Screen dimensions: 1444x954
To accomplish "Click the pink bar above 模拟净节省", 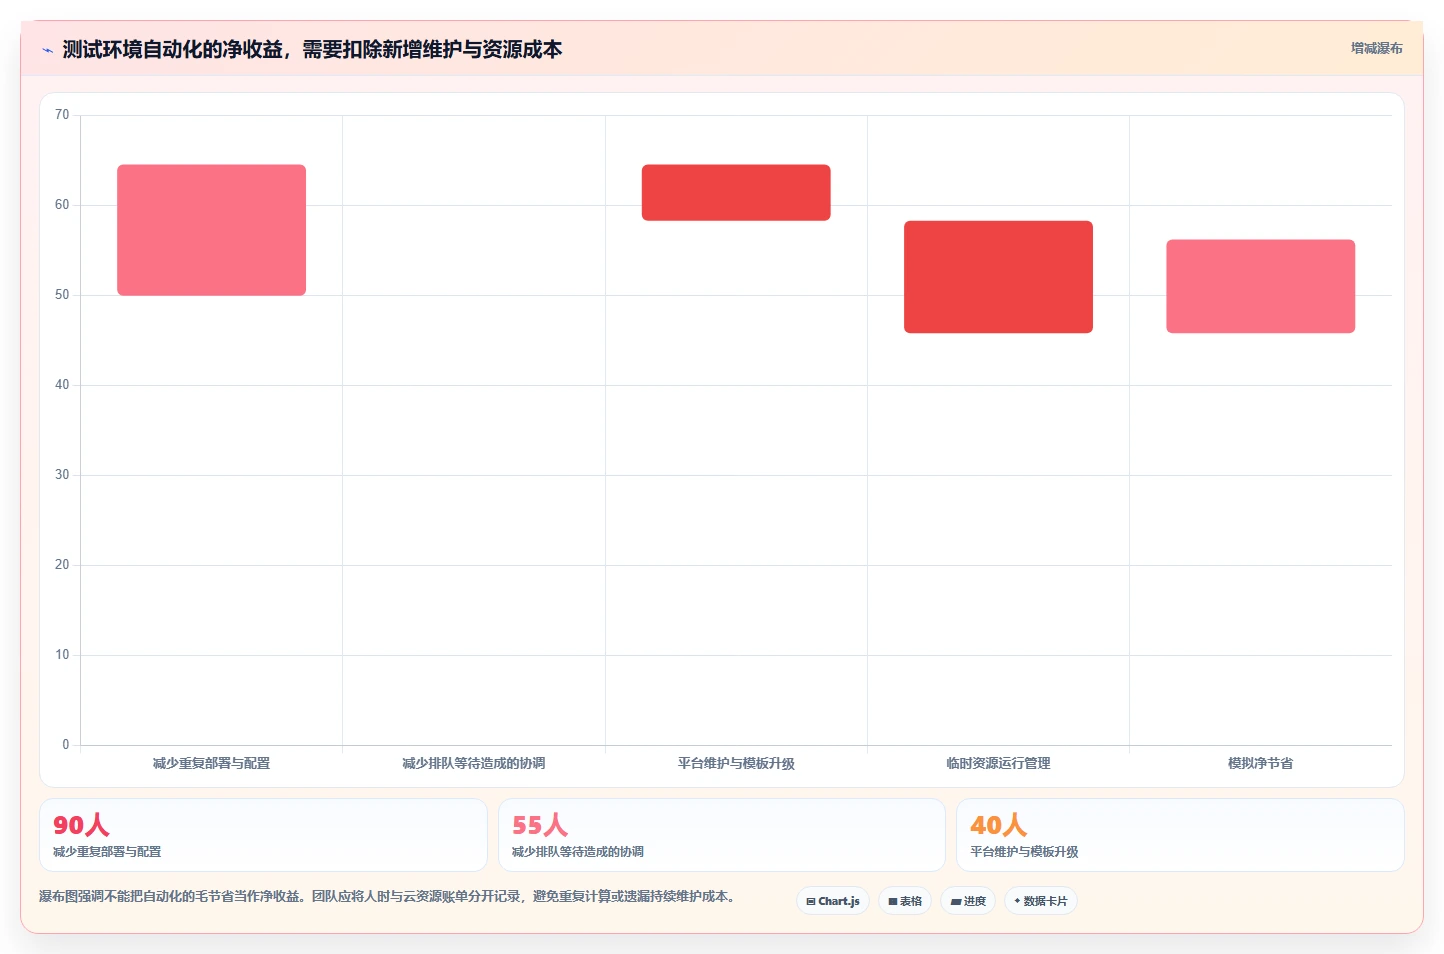I will (1260, 286).
